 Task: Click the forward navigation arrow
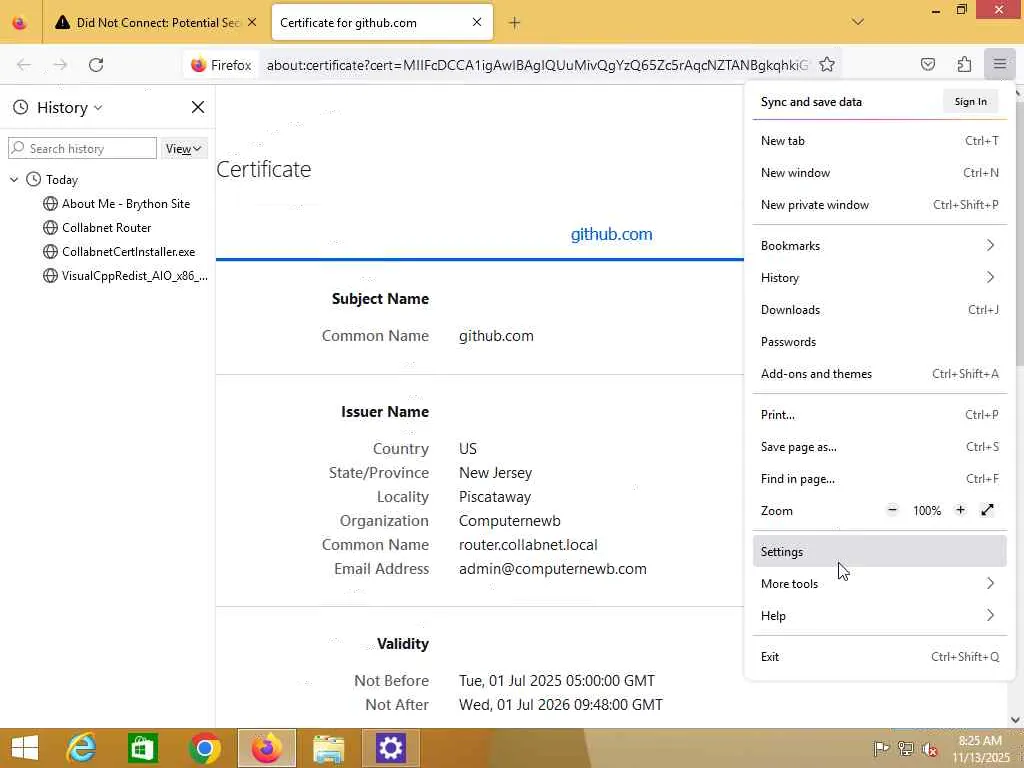[x=60, y=65]
